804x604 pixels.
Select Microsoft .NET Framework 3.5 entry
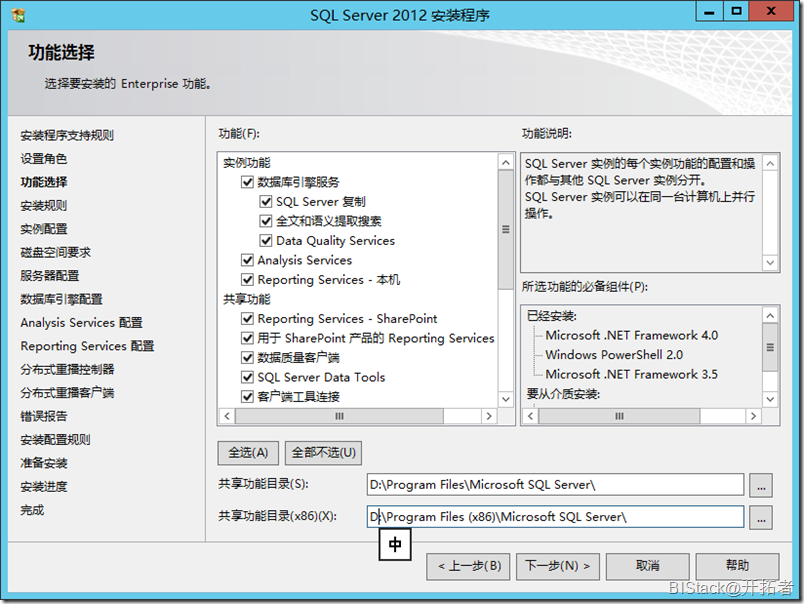tap(632, 374)
